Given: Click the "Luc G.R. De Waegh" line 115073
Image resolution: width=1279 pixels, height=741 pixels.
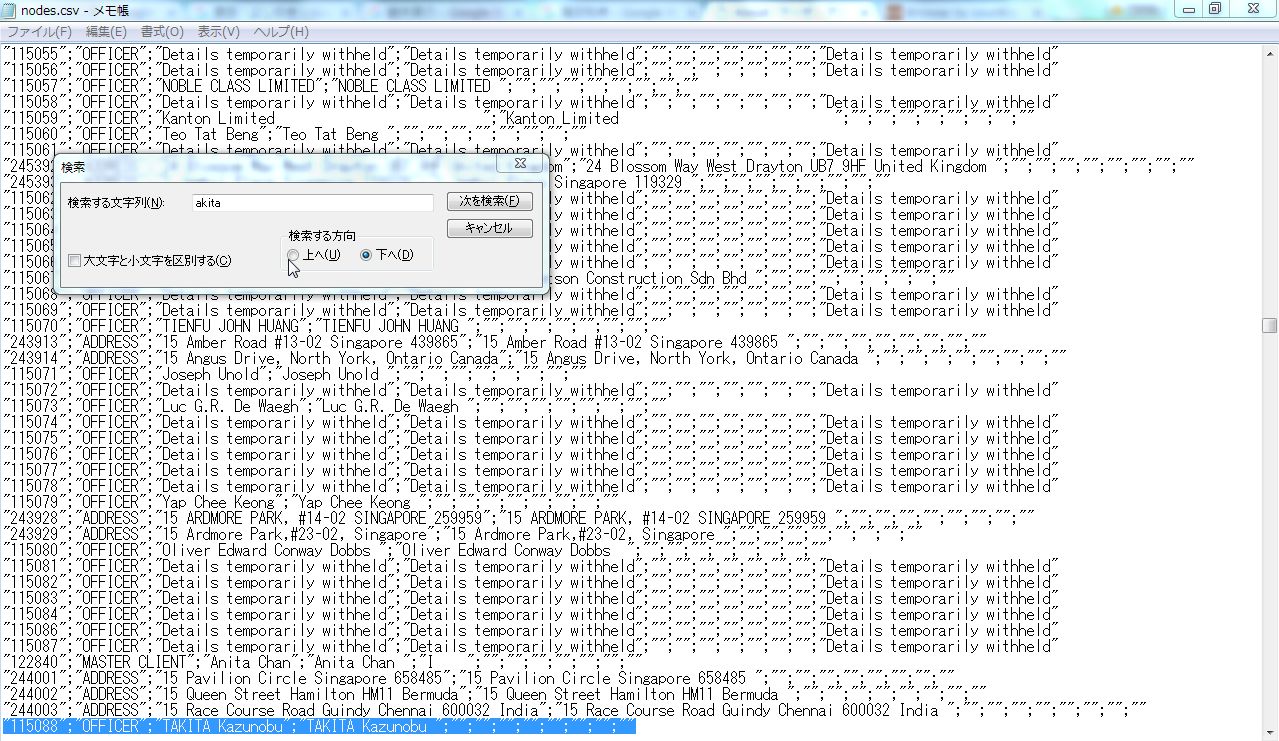Looking at the screenshot, I should [325, 407].
